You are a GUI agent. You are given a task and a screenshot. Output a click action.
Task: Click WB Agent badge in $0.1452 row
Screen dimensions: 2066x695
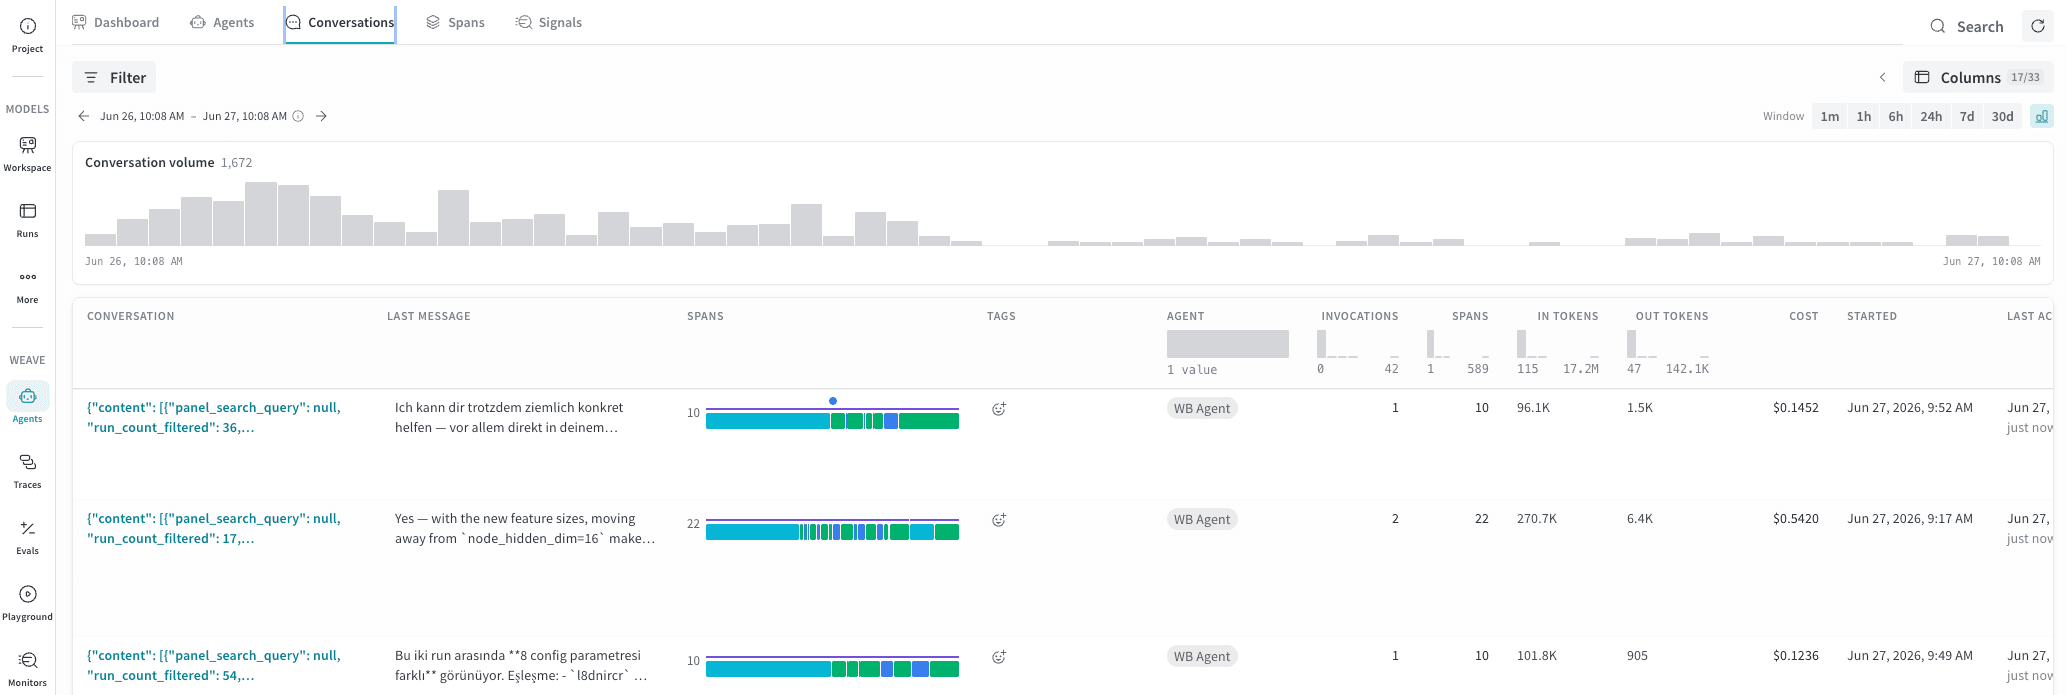pos(1202,408)
